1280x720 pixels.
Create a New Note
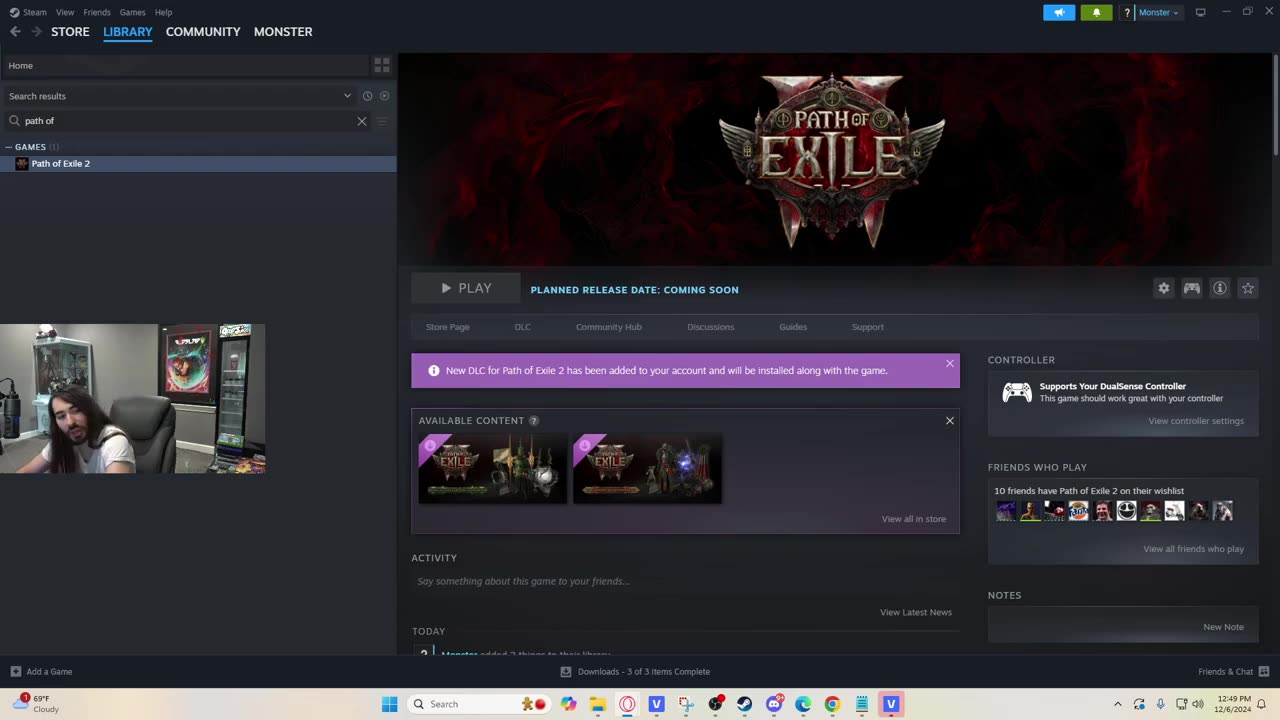click(1223, 627)
